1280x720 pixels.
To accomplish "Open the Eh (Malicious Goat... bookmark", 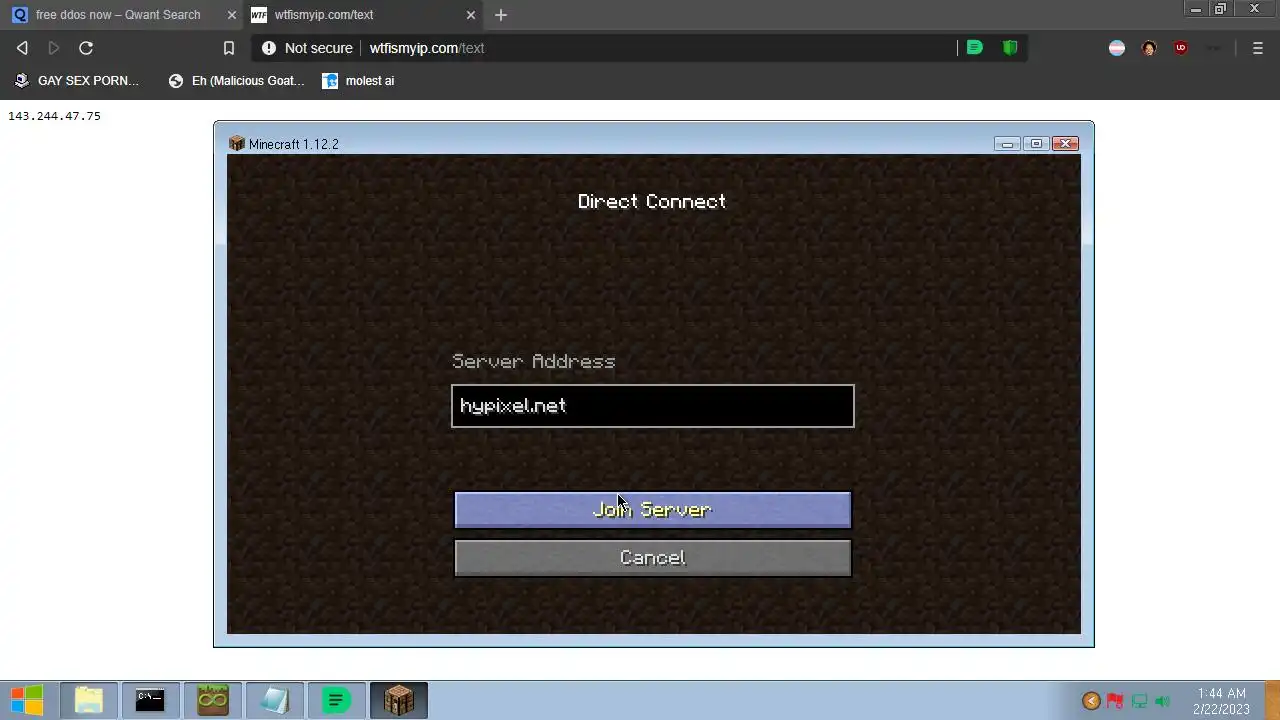I will pyautogui.click(x=236, y=81).
